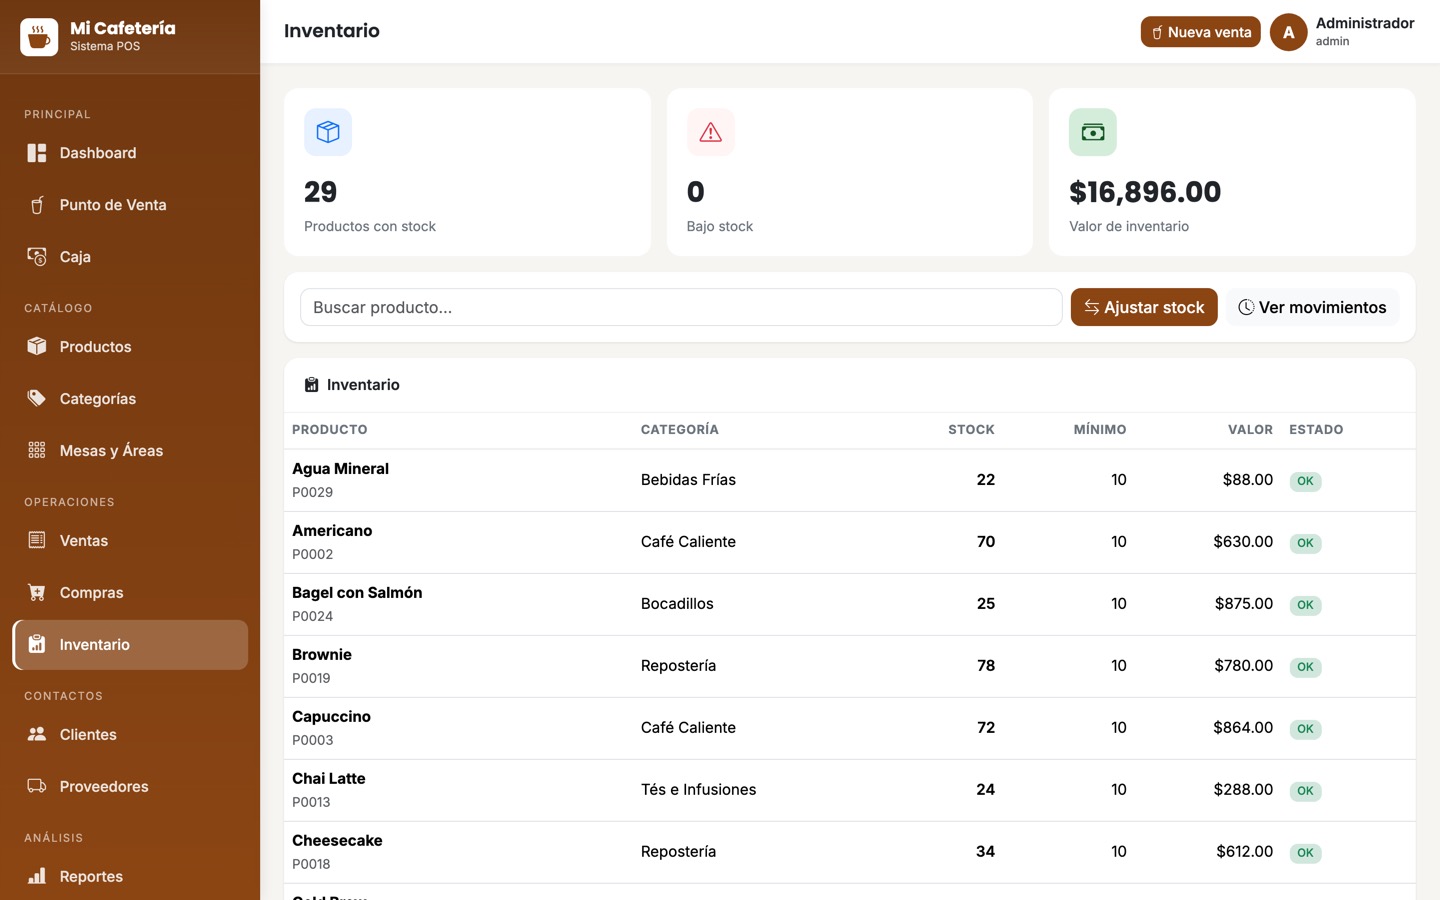Click the Compras shopping cart icon
1440x900 pixels.
pos(37,592)
